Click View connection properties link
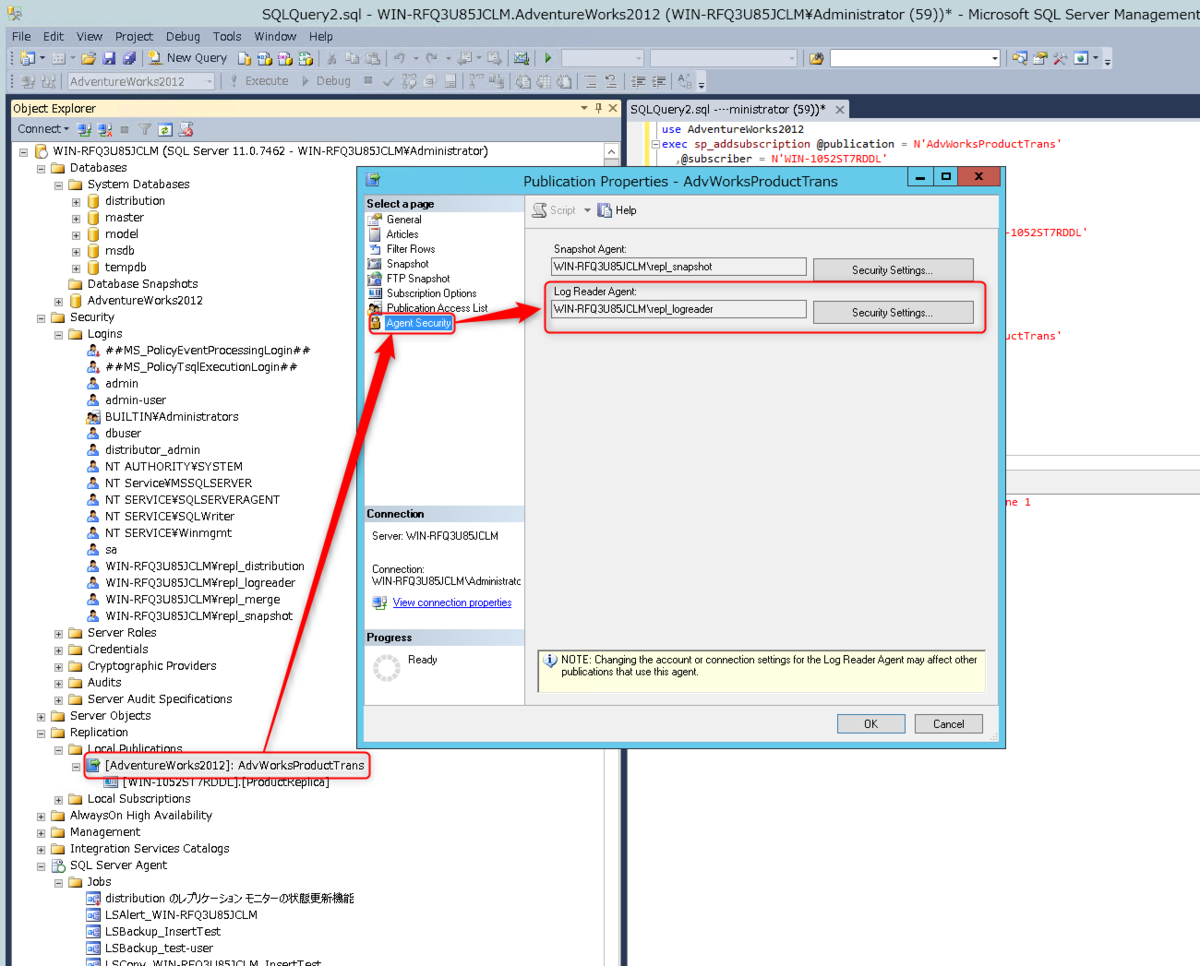 (452, 602)
